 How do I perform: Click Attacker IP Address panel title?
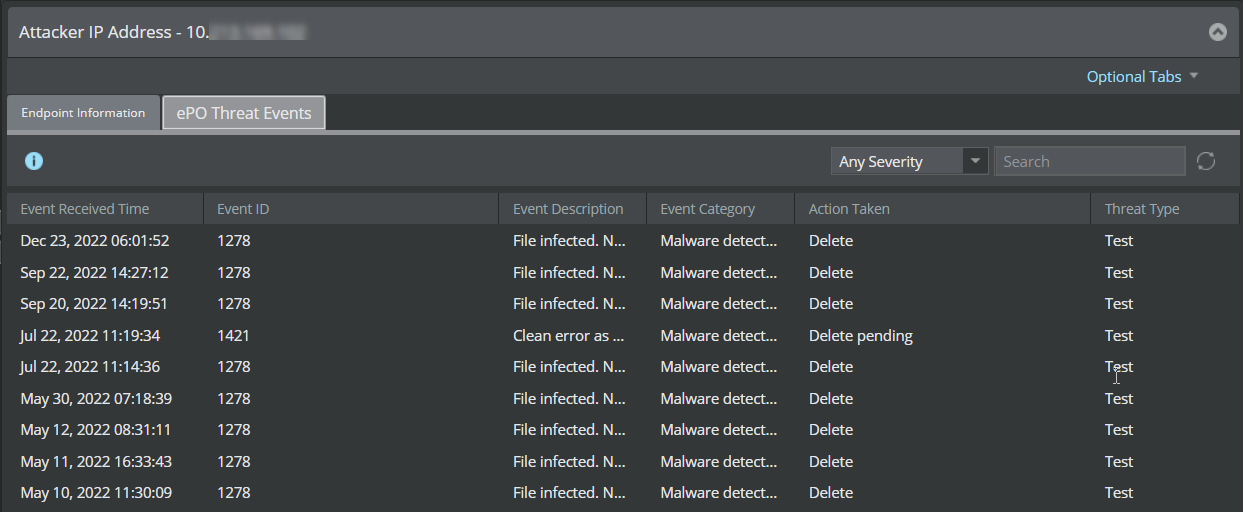(x=163, y=32)
